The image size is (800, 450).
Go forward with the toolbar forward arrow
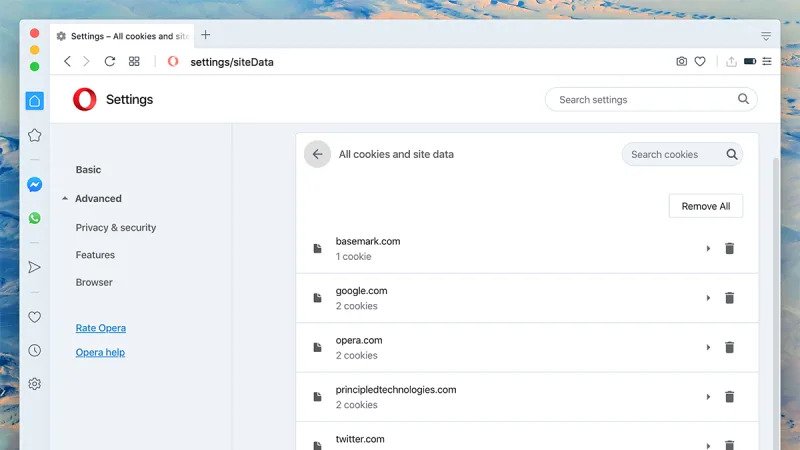(86, 62)
